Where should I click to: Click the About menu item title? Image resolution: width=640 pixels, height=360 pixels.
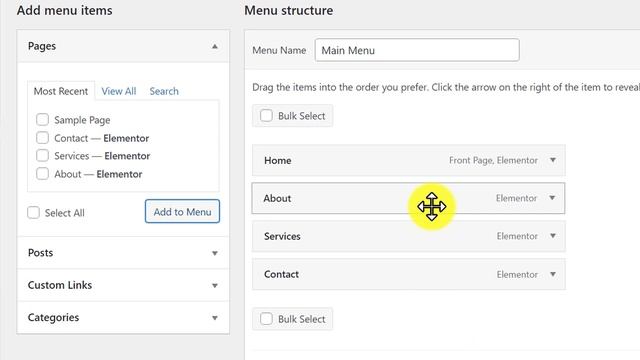point(277,198)
